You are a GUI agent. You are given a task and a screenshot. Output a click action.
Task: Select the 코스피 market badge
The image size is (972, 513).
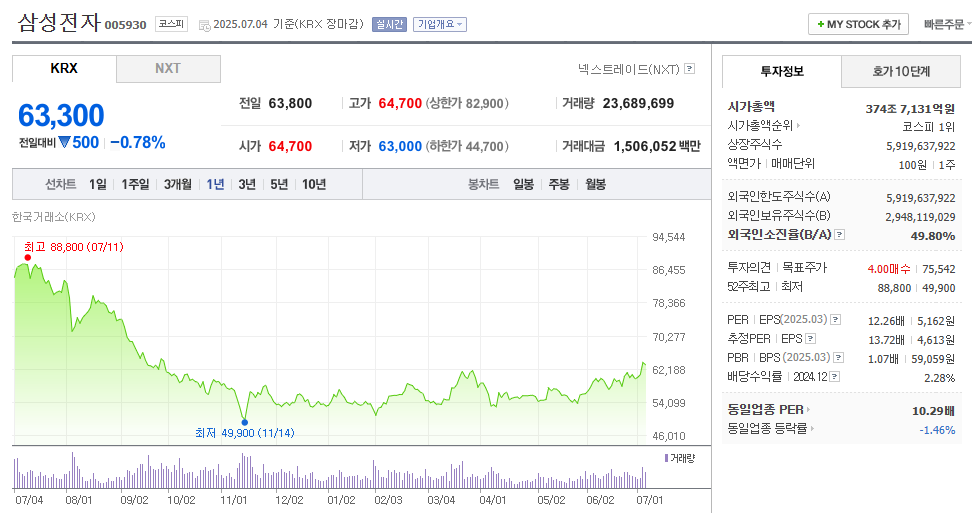click(171, 24)
